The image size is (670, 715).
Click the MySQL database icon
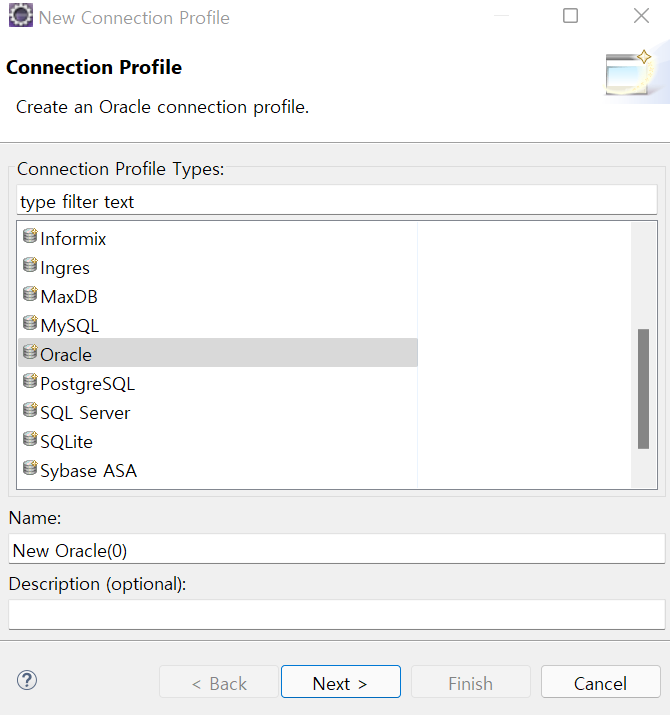pos(30,323)
